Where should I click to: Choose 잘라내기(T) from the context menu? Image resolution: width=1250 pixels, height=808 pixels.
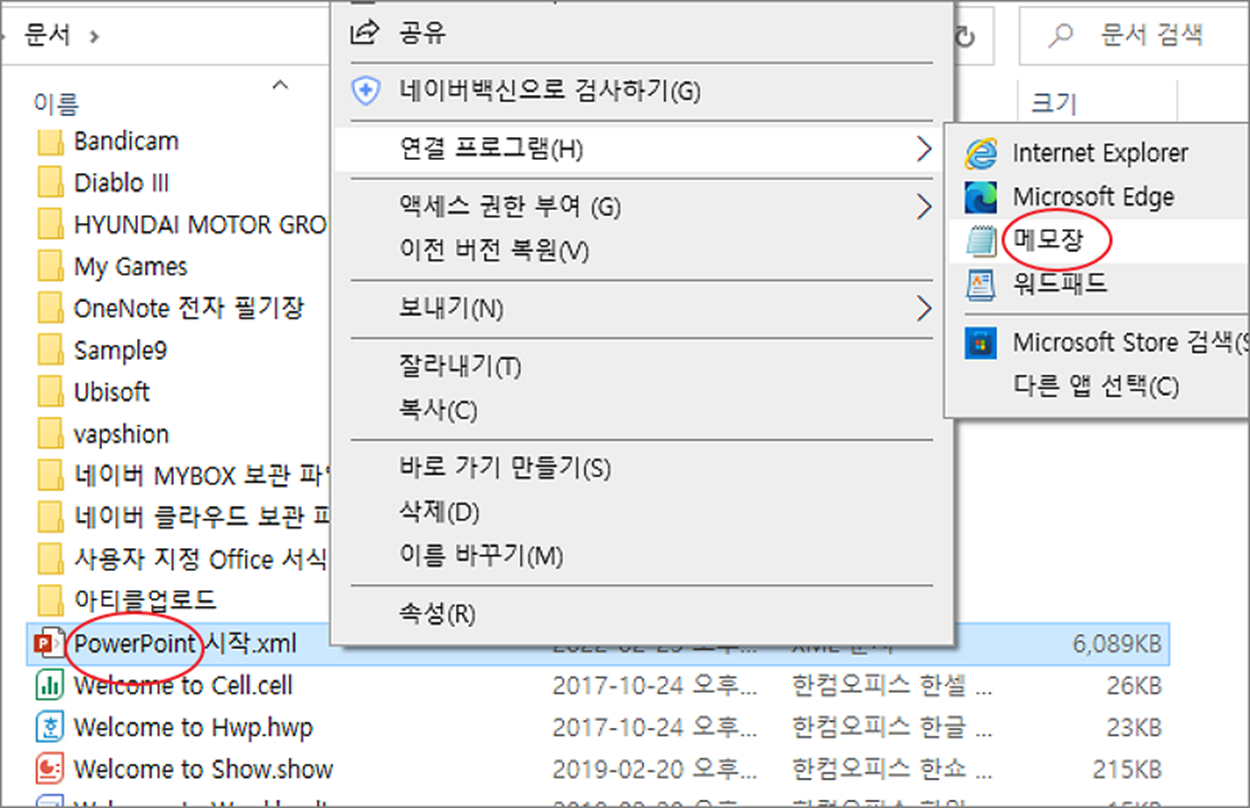[460, 367]
